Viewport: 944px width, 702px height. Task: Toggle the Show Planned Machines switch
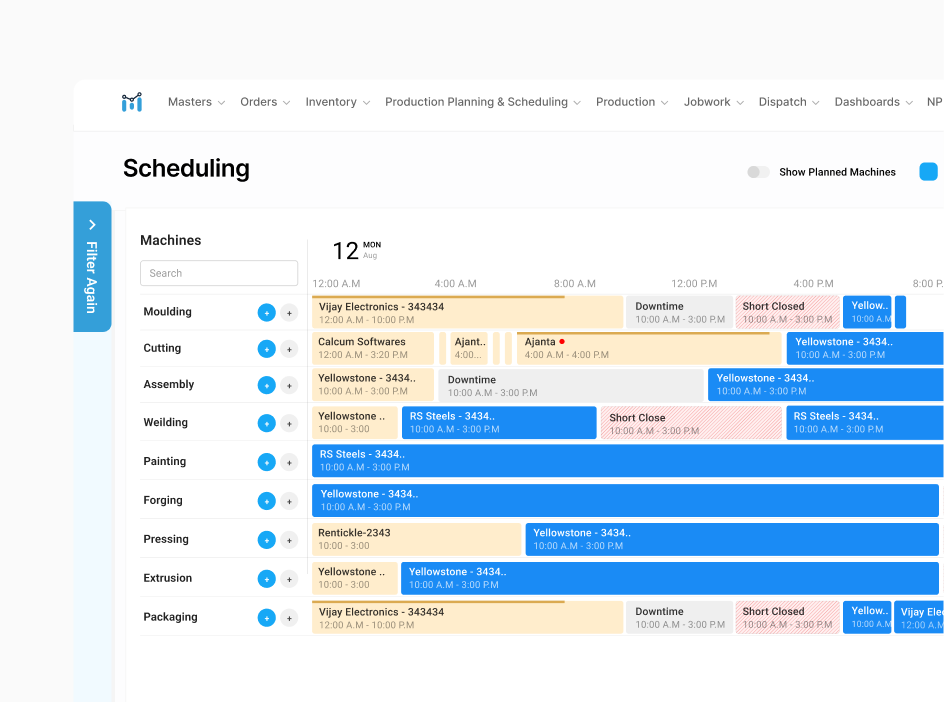(758, 172)
